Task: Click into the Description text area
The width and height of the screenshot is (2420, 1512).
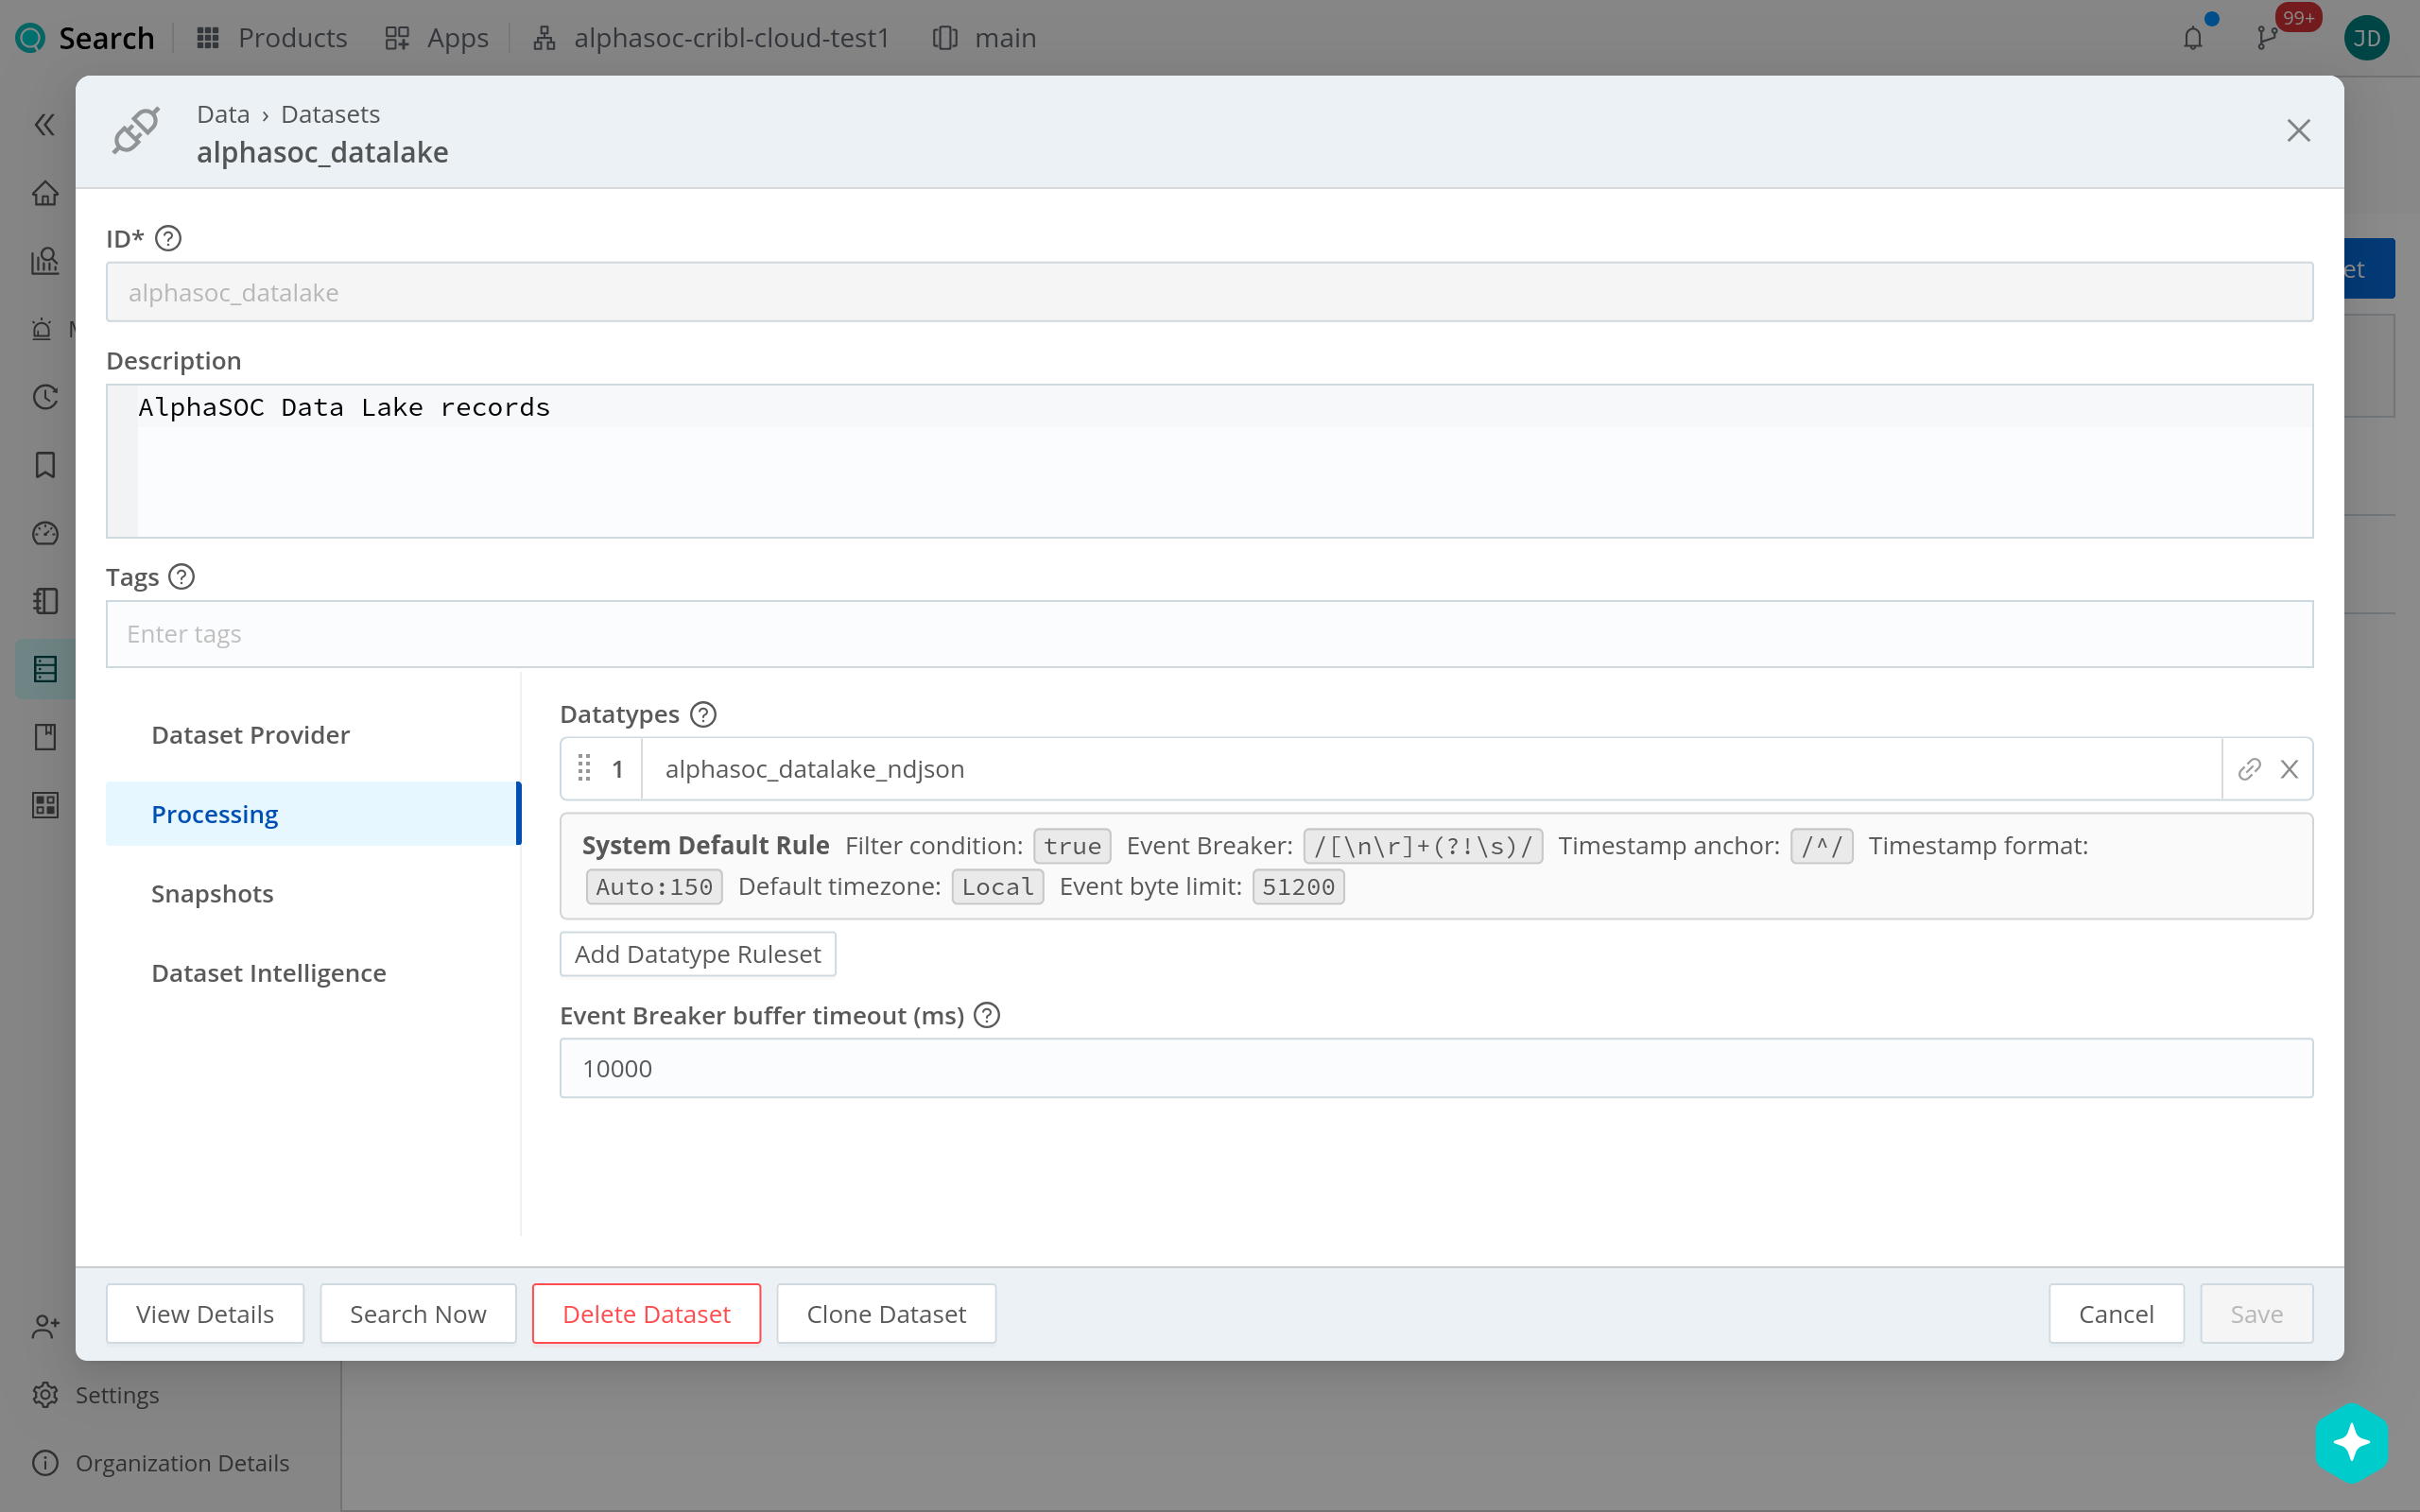Action: pos(1209,461)
